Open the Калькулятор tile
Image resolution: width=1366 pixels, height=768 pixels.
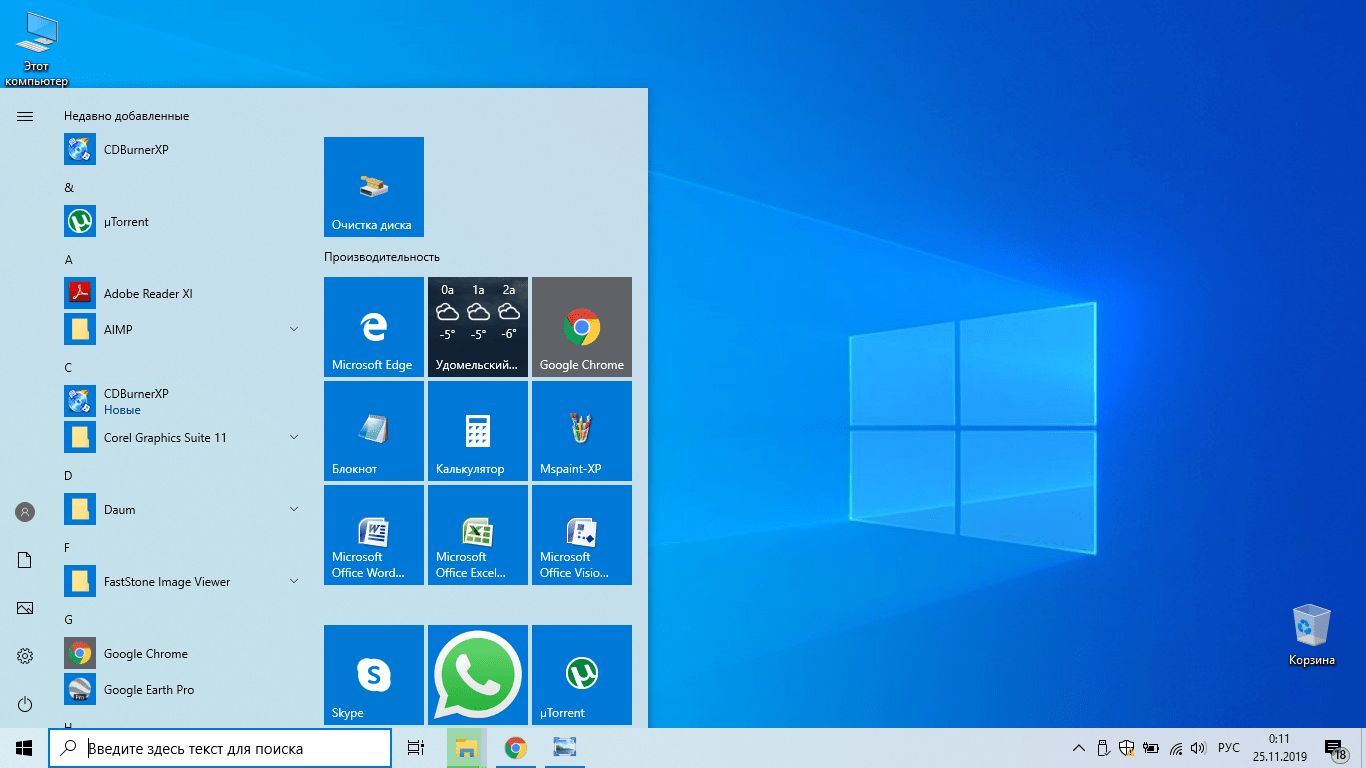(478, 431)
